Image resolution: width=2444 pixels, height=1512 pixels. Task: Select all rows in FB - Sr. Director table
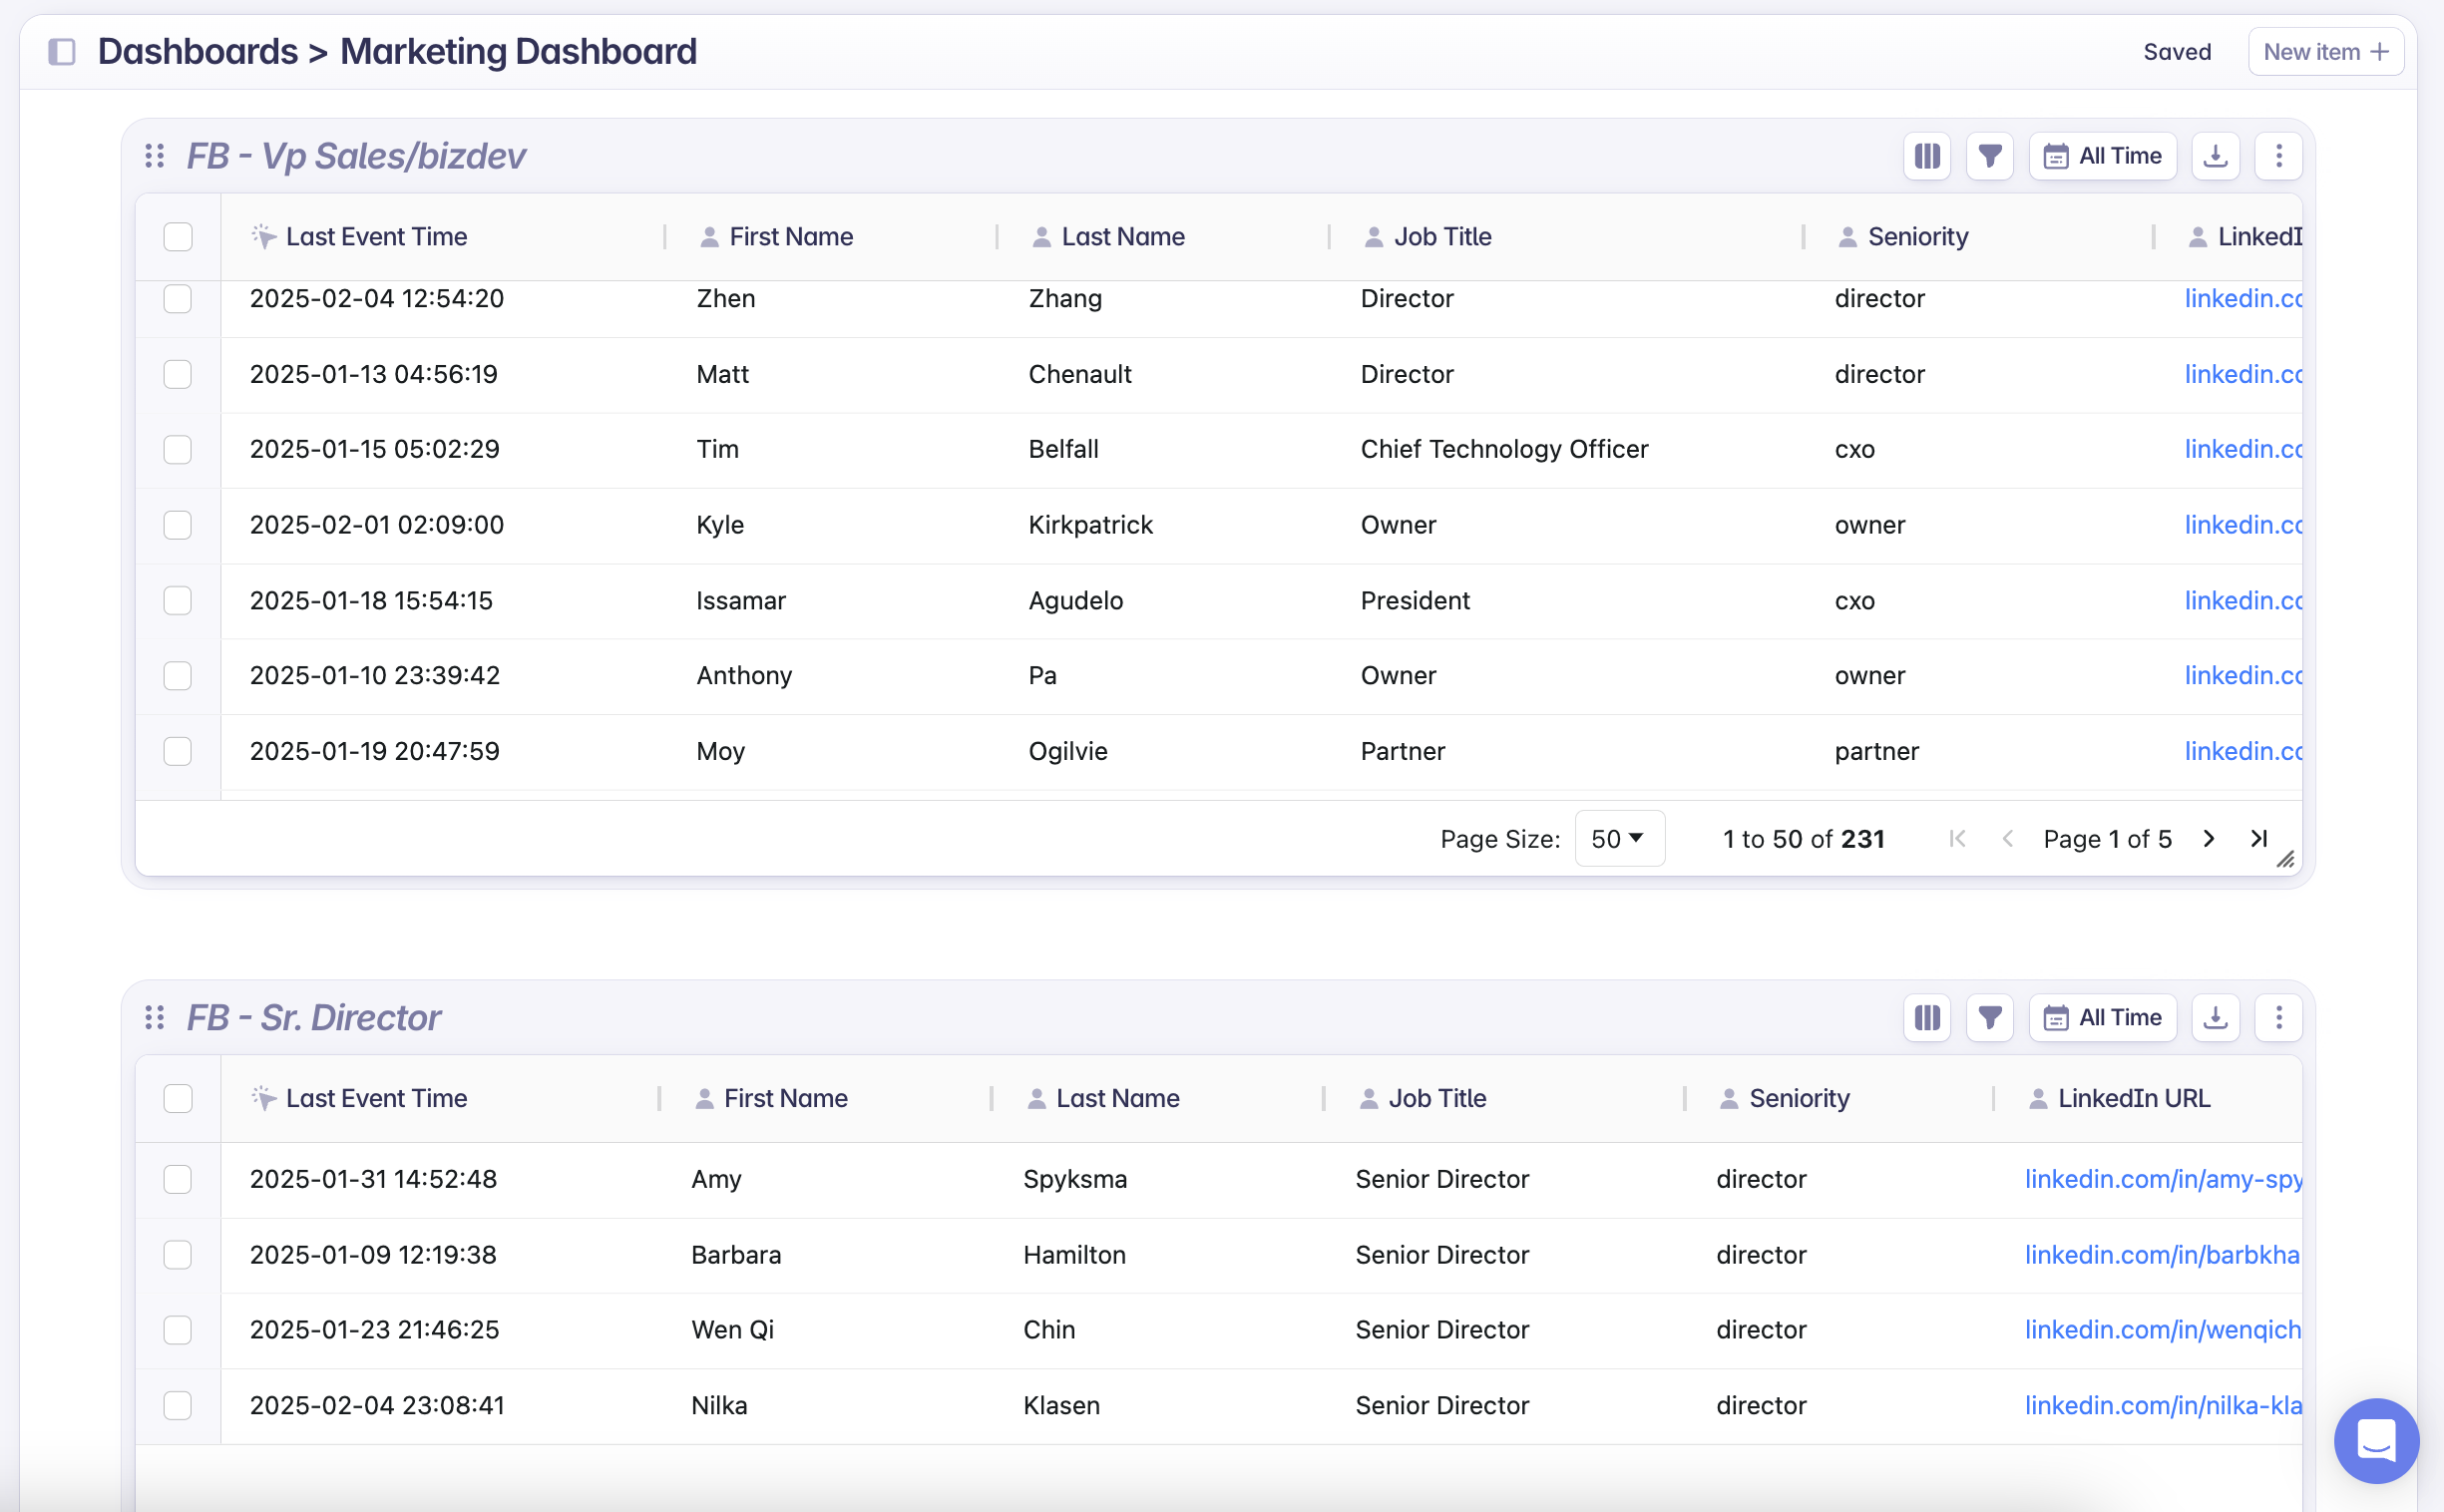(x=178, y=1099)
